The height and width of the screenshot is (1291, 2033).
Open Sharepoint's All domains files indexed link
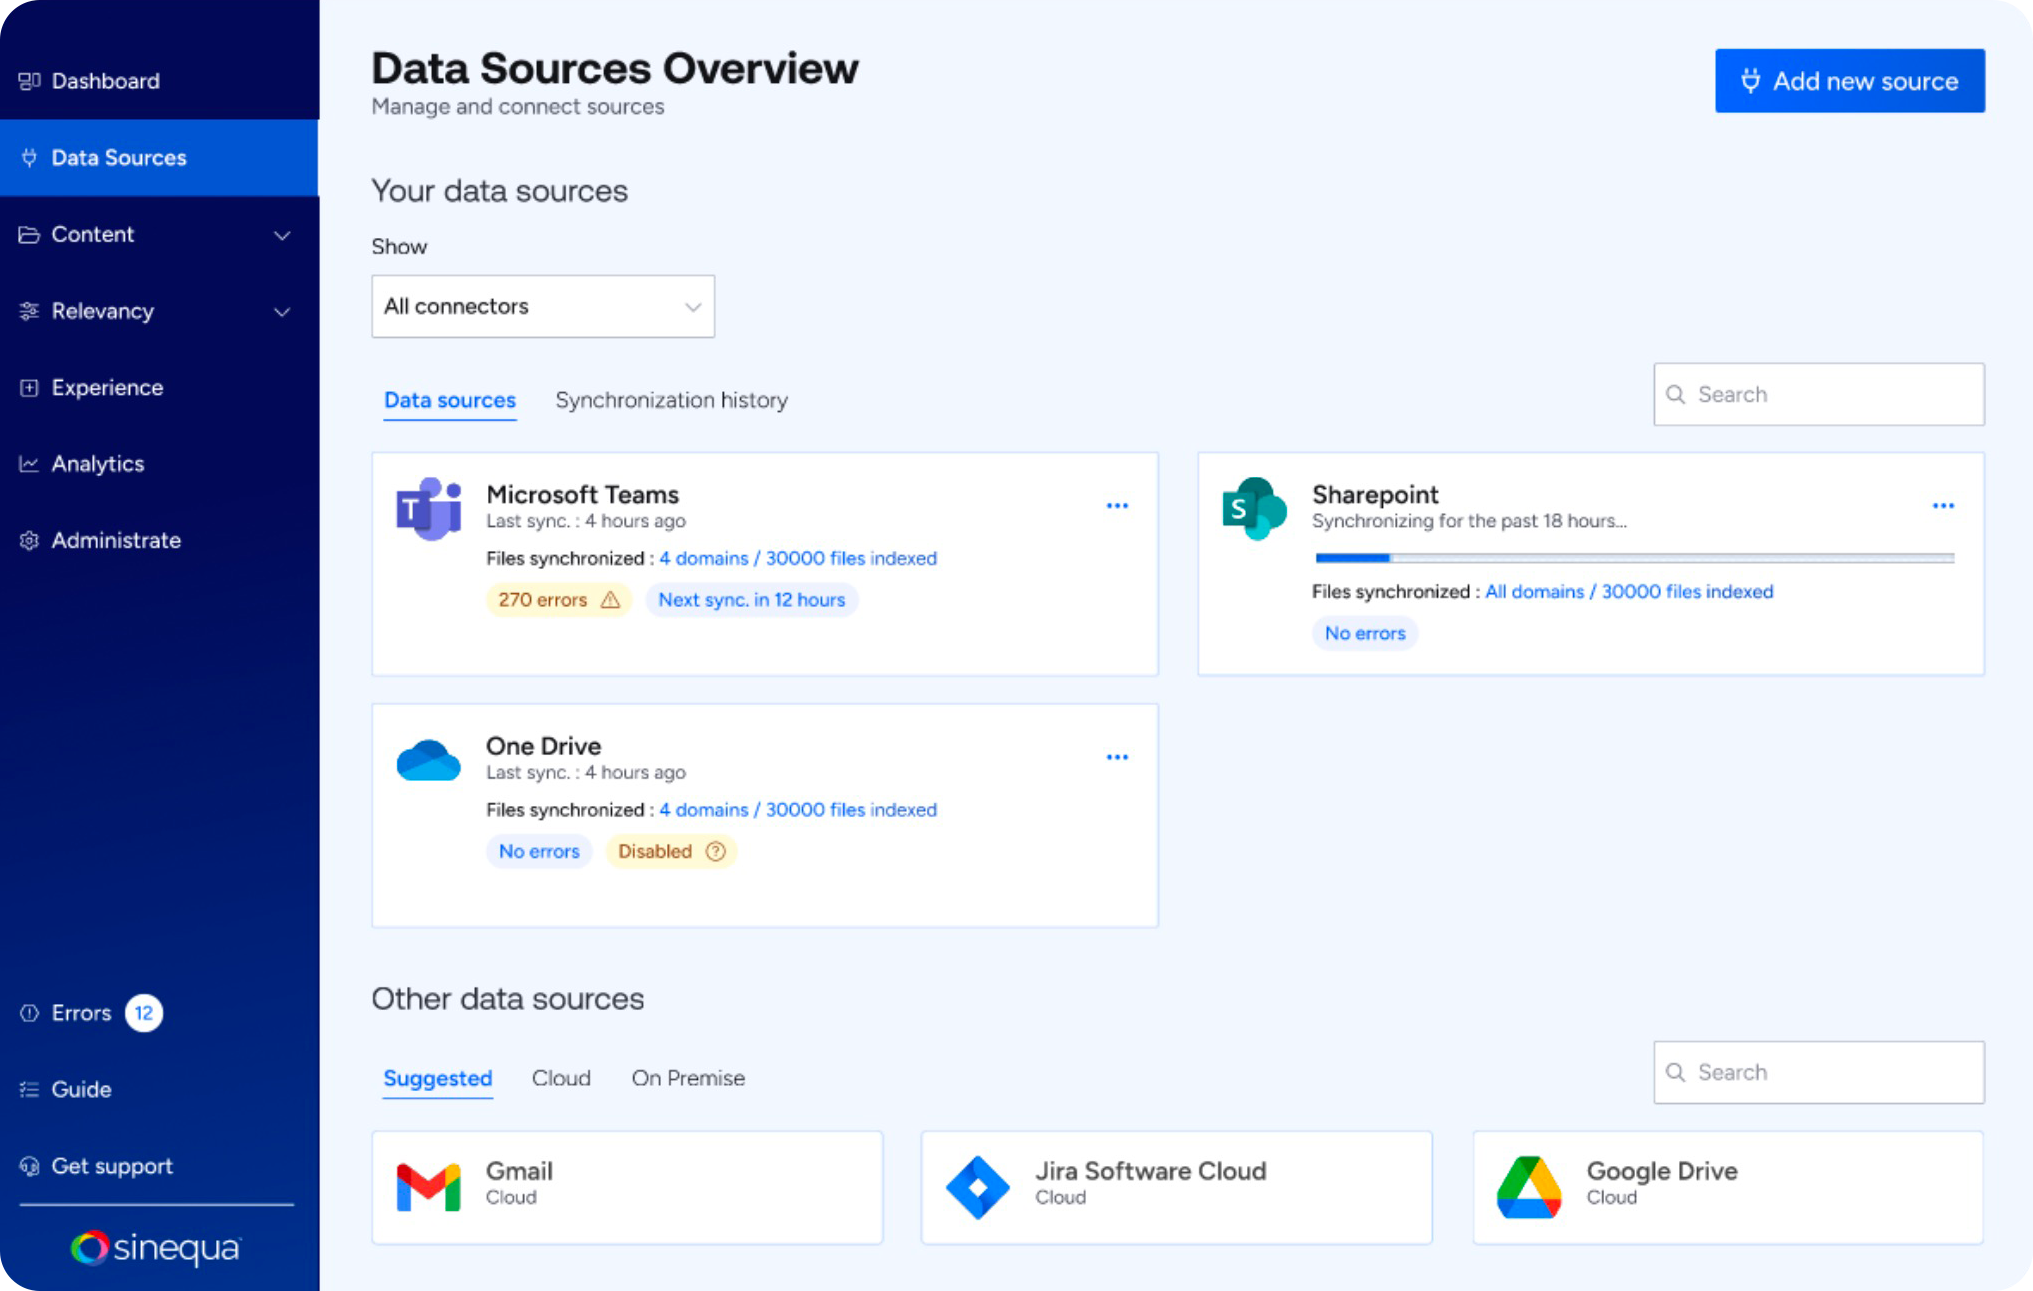tap(1628, 591)
